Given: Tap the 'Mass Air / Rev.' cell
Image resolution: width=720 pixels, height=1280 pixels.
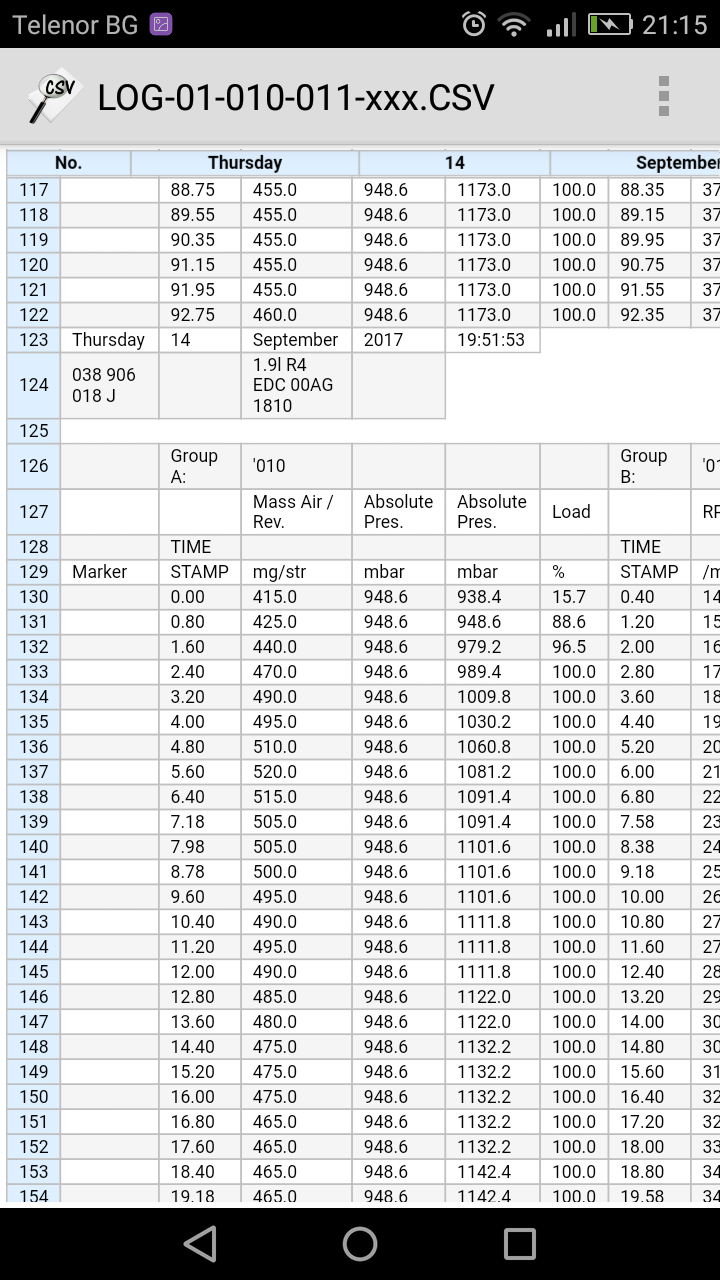Looking at the screenshot, I should (x=295, y=511).
